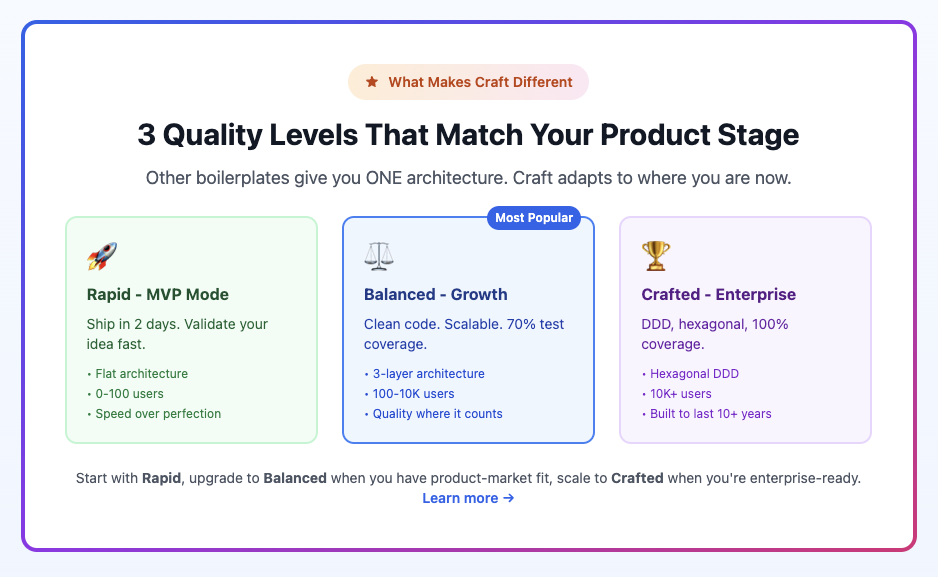Select the What Makes Craft Different pill

coord(468,82)
